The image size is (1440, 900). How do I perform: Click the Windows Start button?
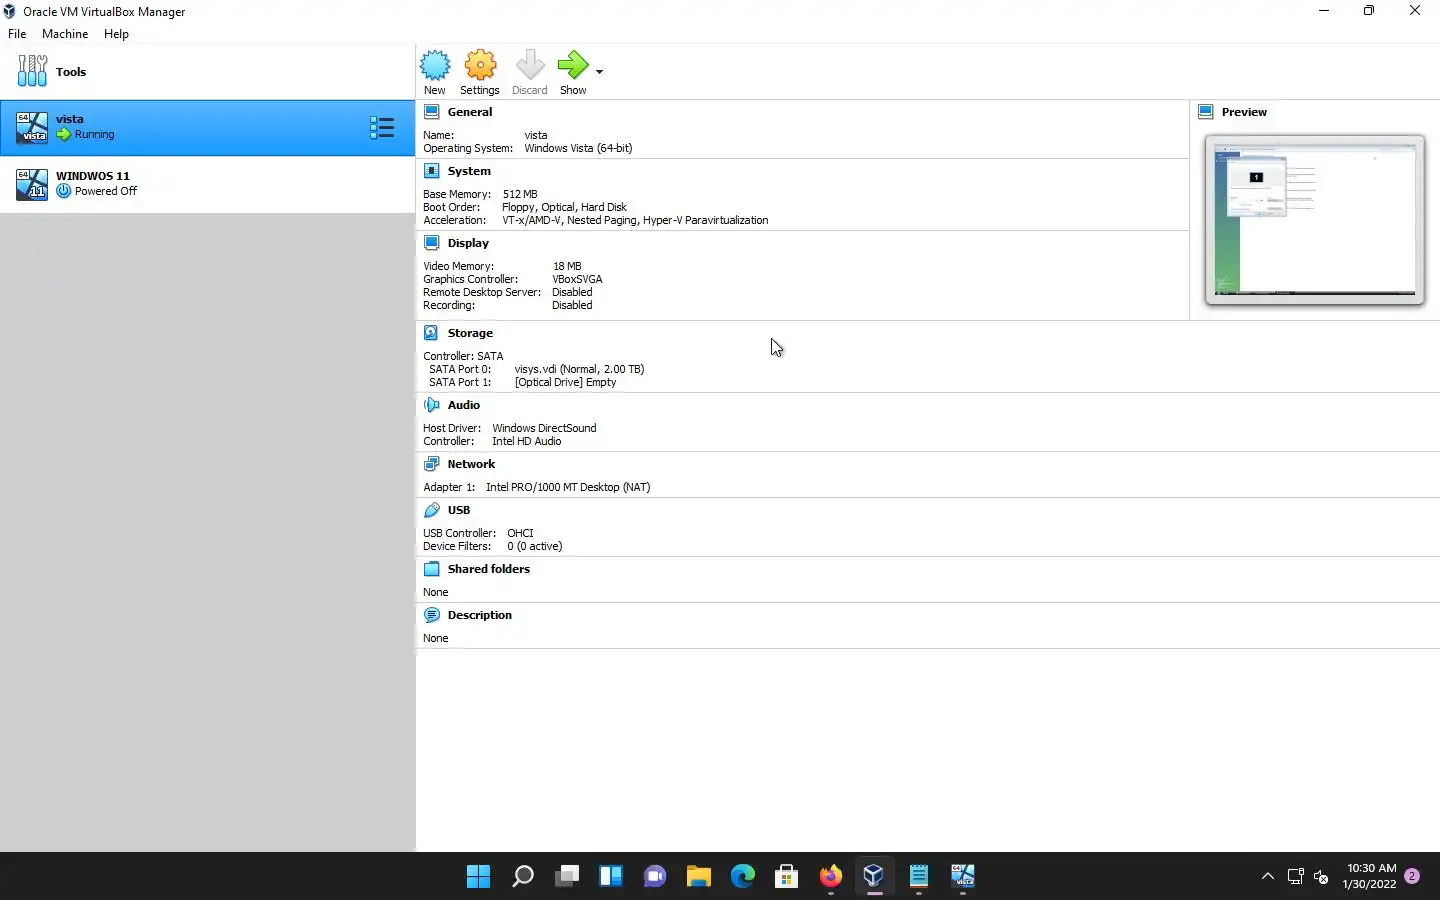478,877
